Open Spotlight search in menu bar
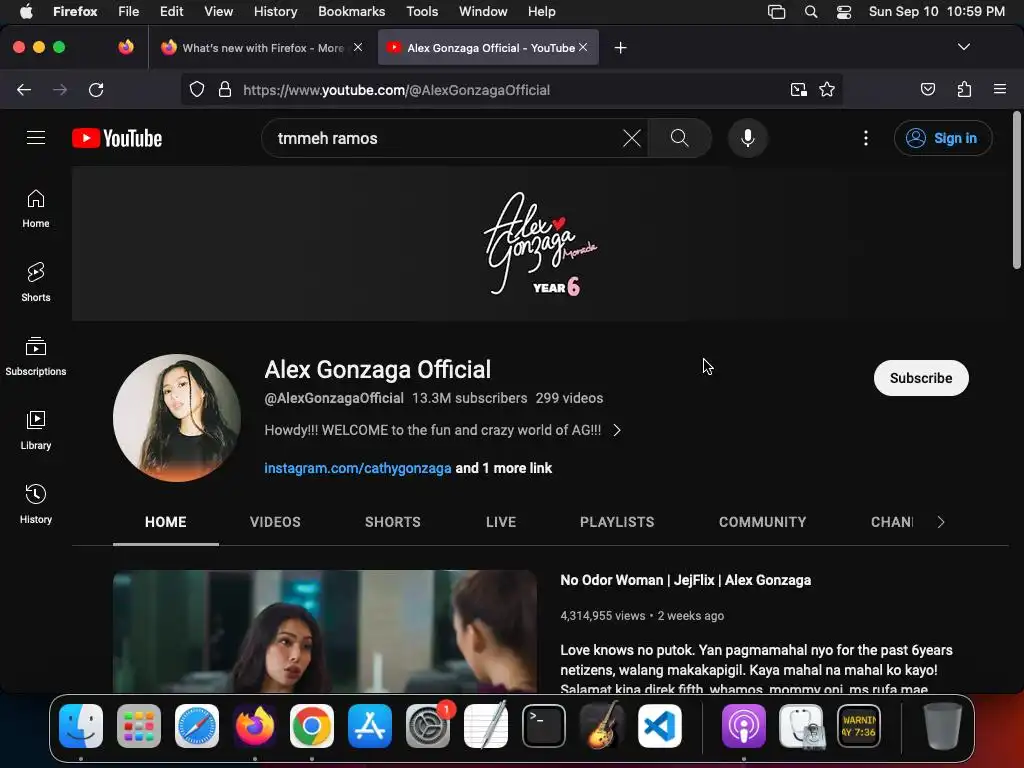Viewport: 1024px width, 768px height. pyautogui.click(x=810, y=12)
